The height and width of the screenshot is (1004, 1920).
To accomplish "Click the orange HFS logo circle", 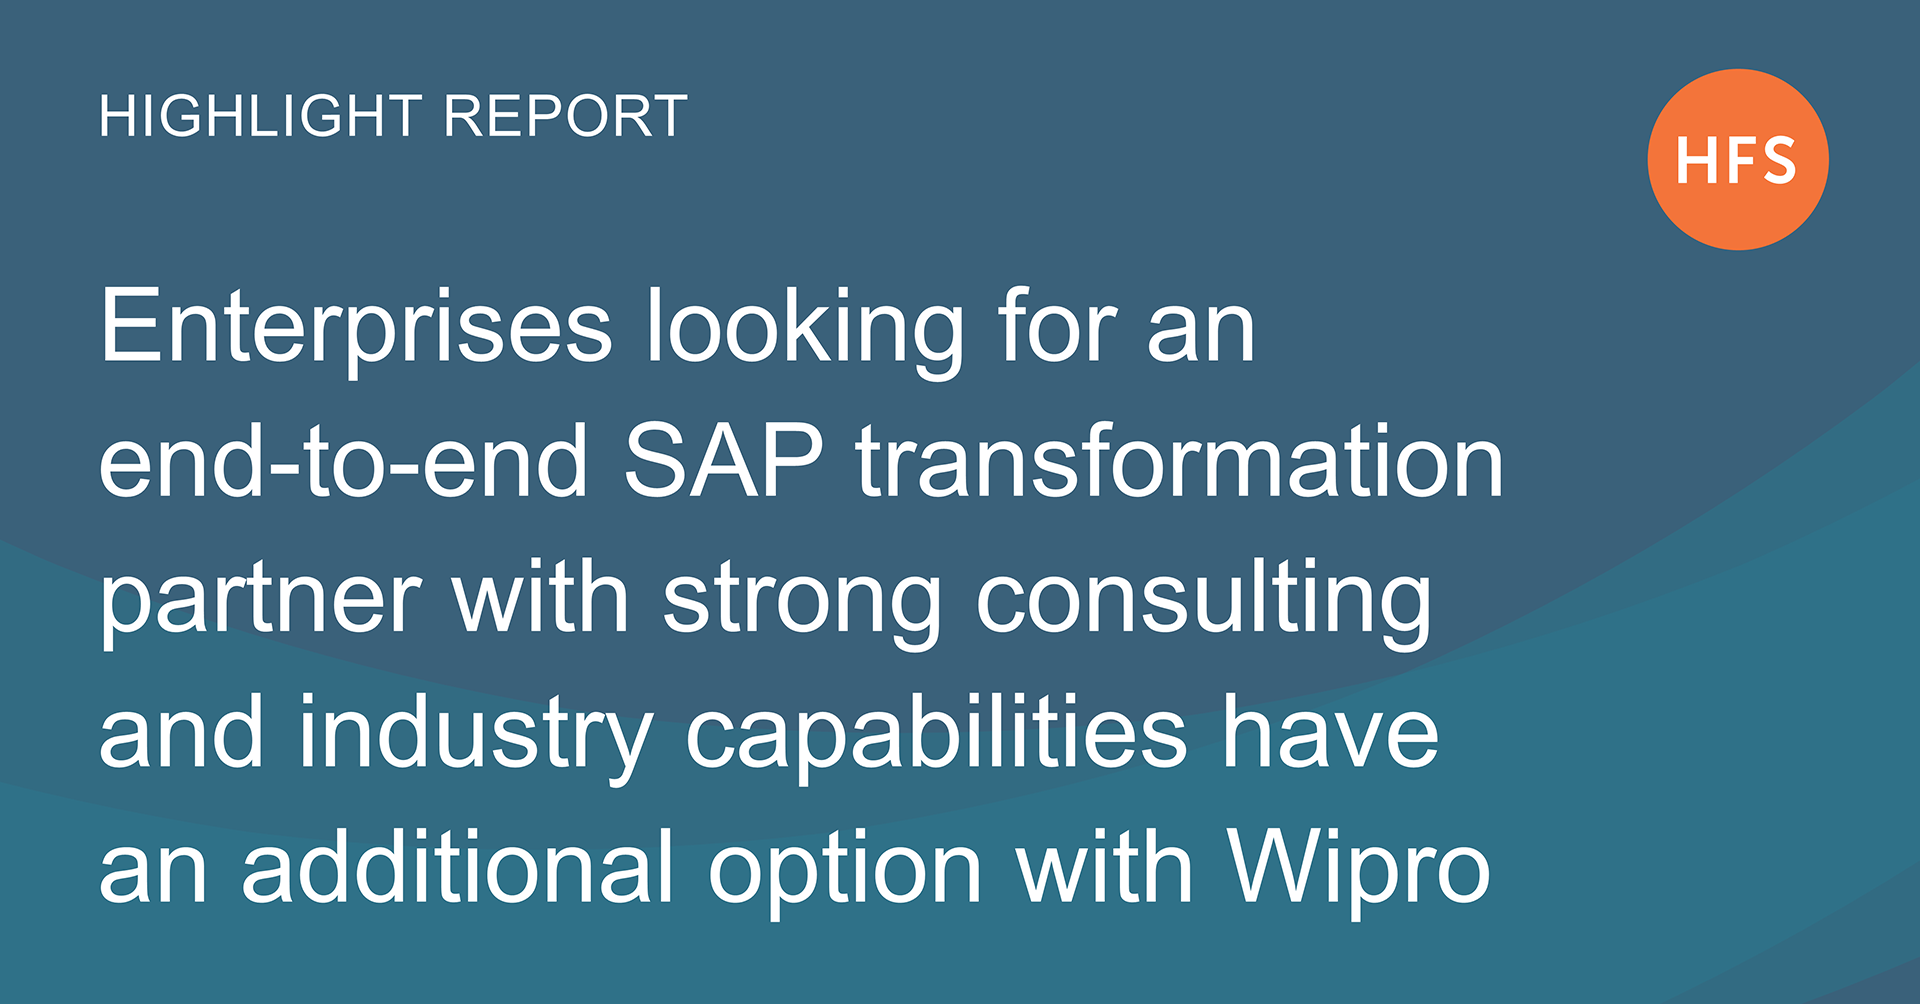I will [x=1738, y=159].
